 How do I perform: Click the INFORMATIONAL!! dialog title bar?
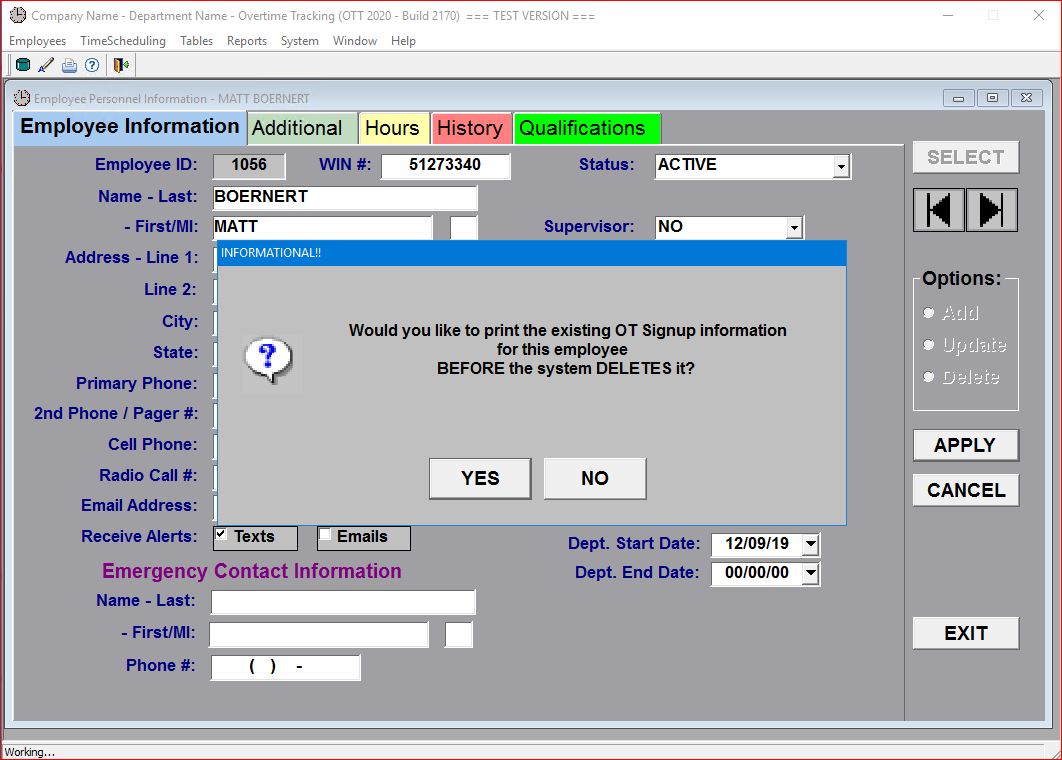point(532,253)
